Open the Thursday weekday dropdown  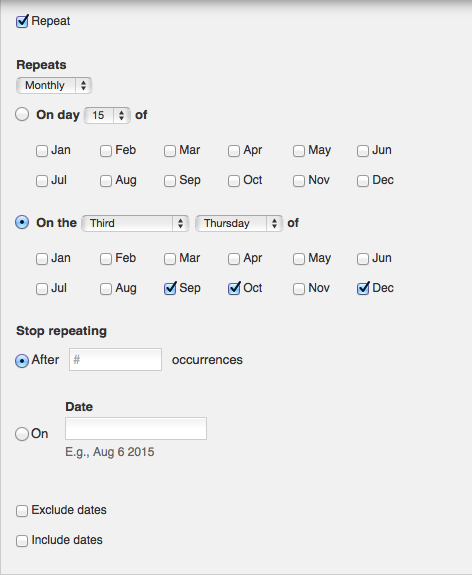click(239, 223)
